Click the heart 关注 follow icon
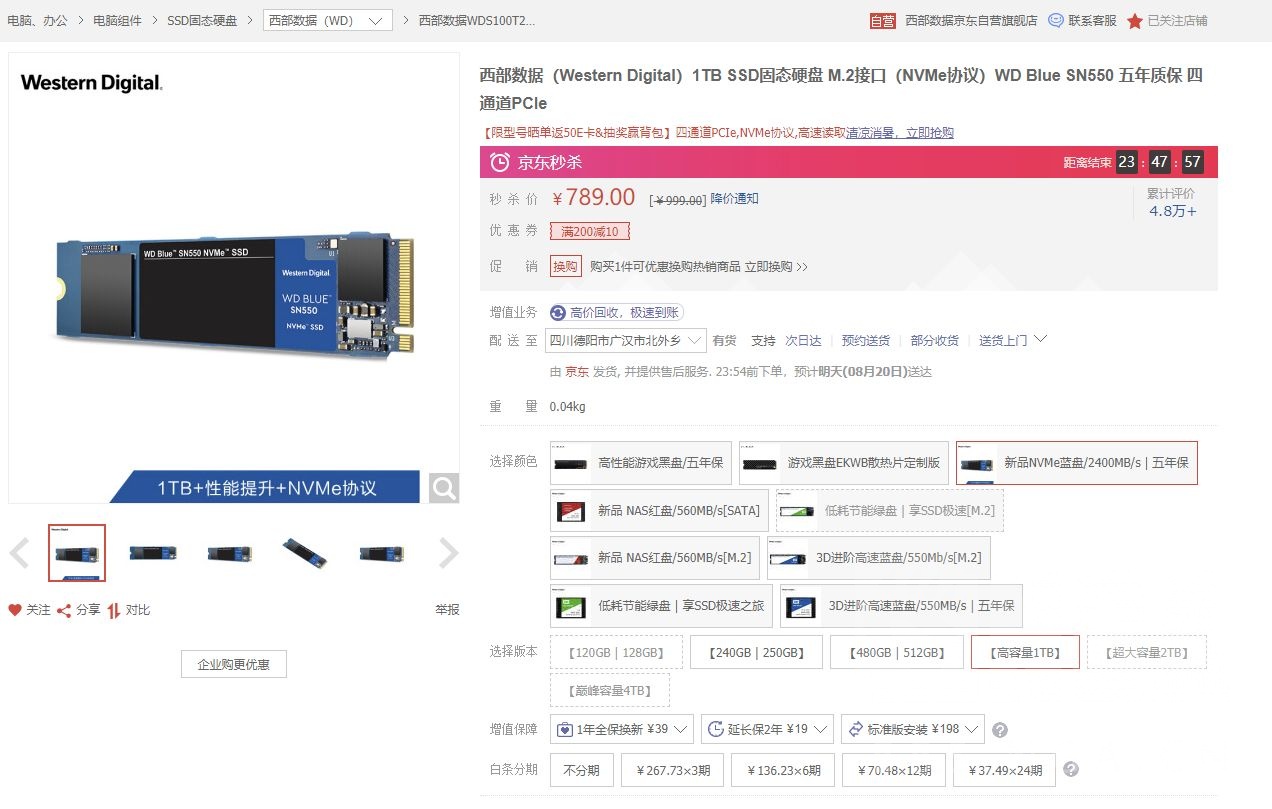Viewport: 1272px width, 809px height. click(x=14, y=610)
